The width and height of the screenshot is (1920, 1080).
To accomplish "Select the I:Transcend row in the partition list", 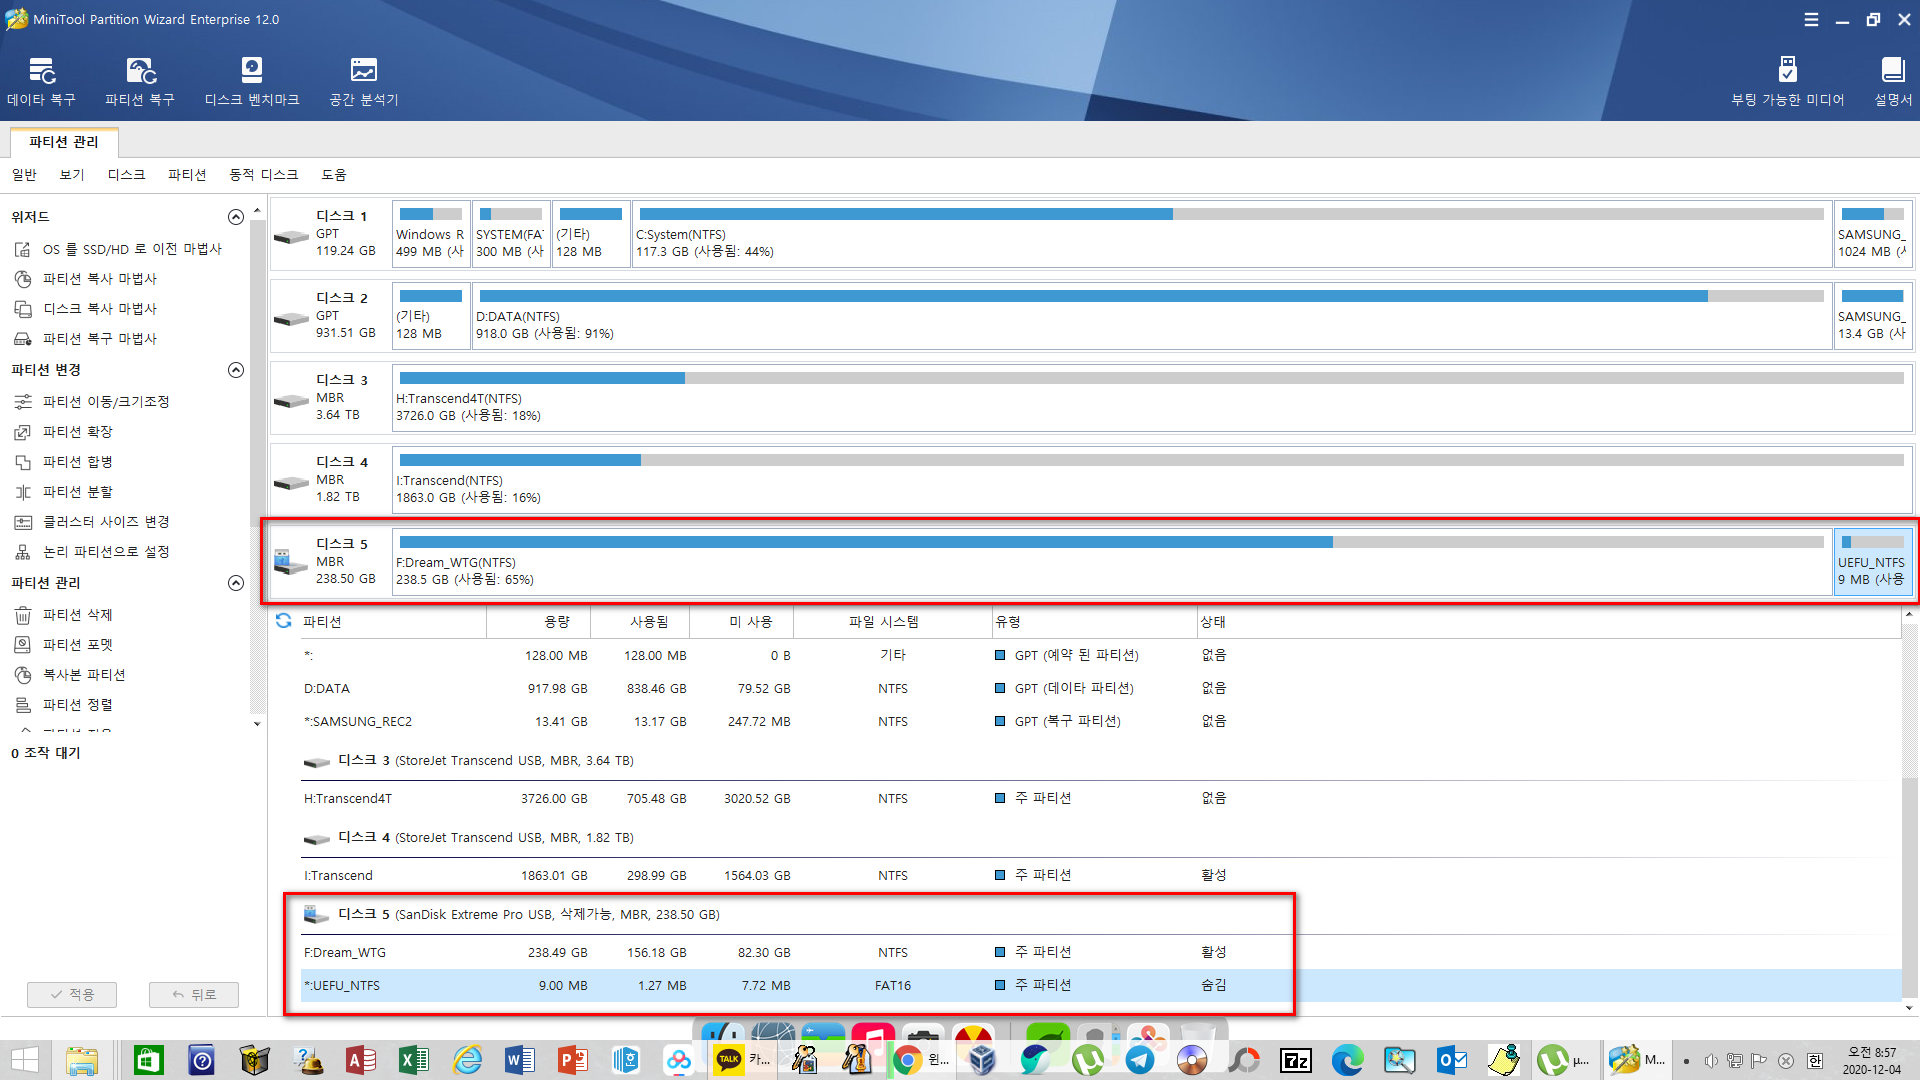I will click(x=1100, y=876).
